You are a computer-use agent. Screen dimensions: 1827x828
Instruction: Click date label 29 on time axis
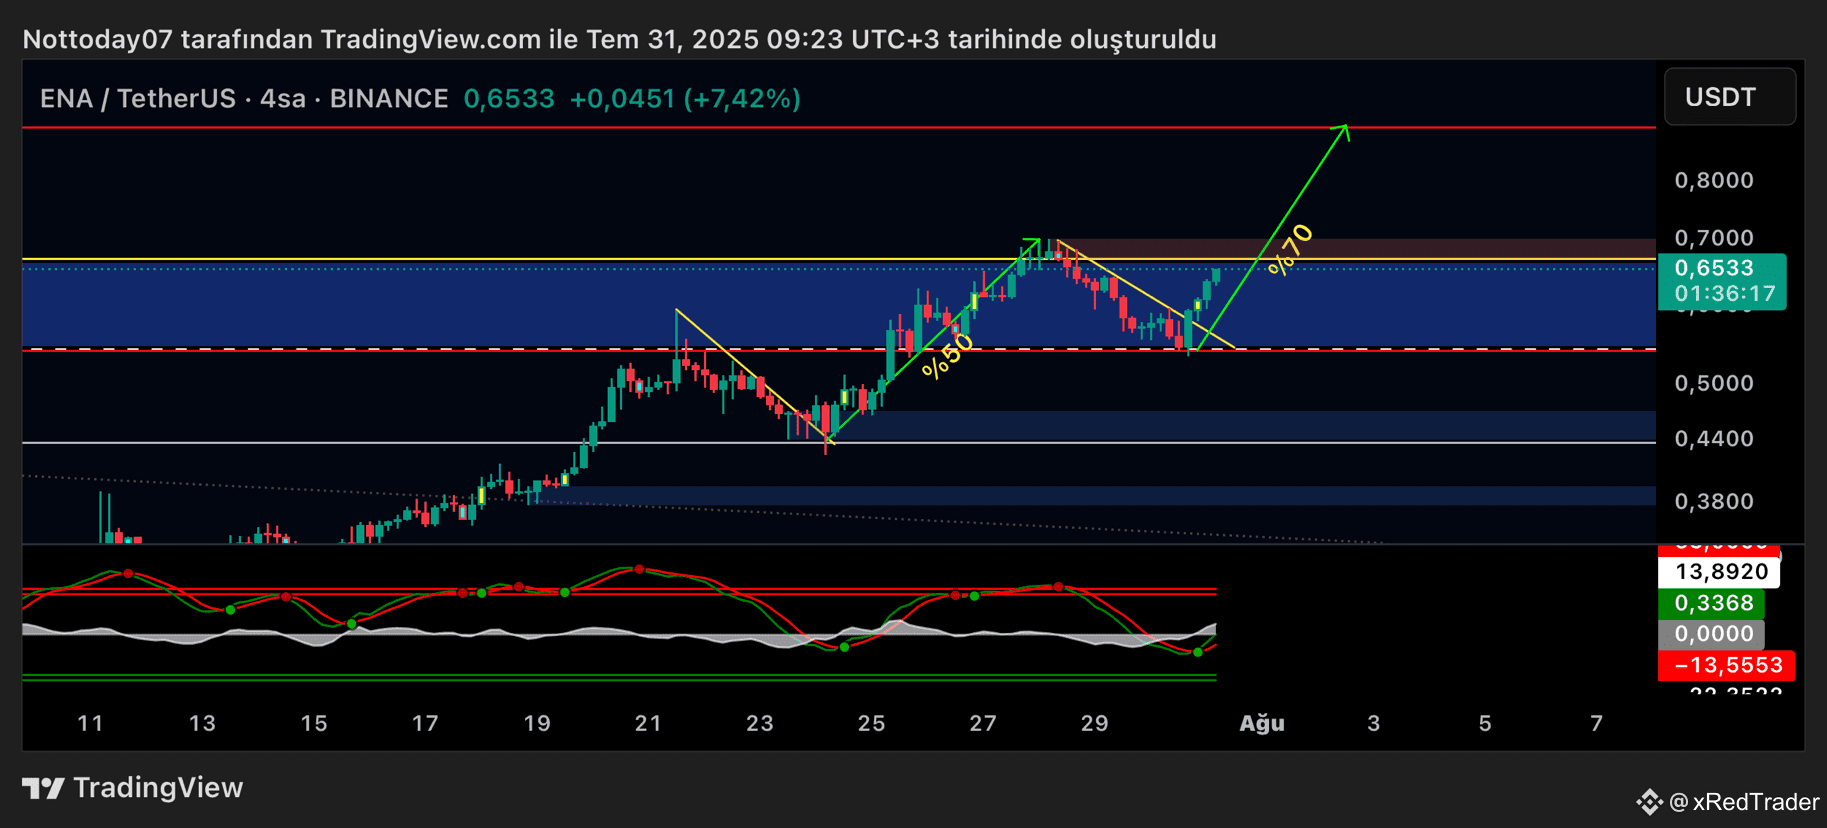click(x=1095, y=723)
